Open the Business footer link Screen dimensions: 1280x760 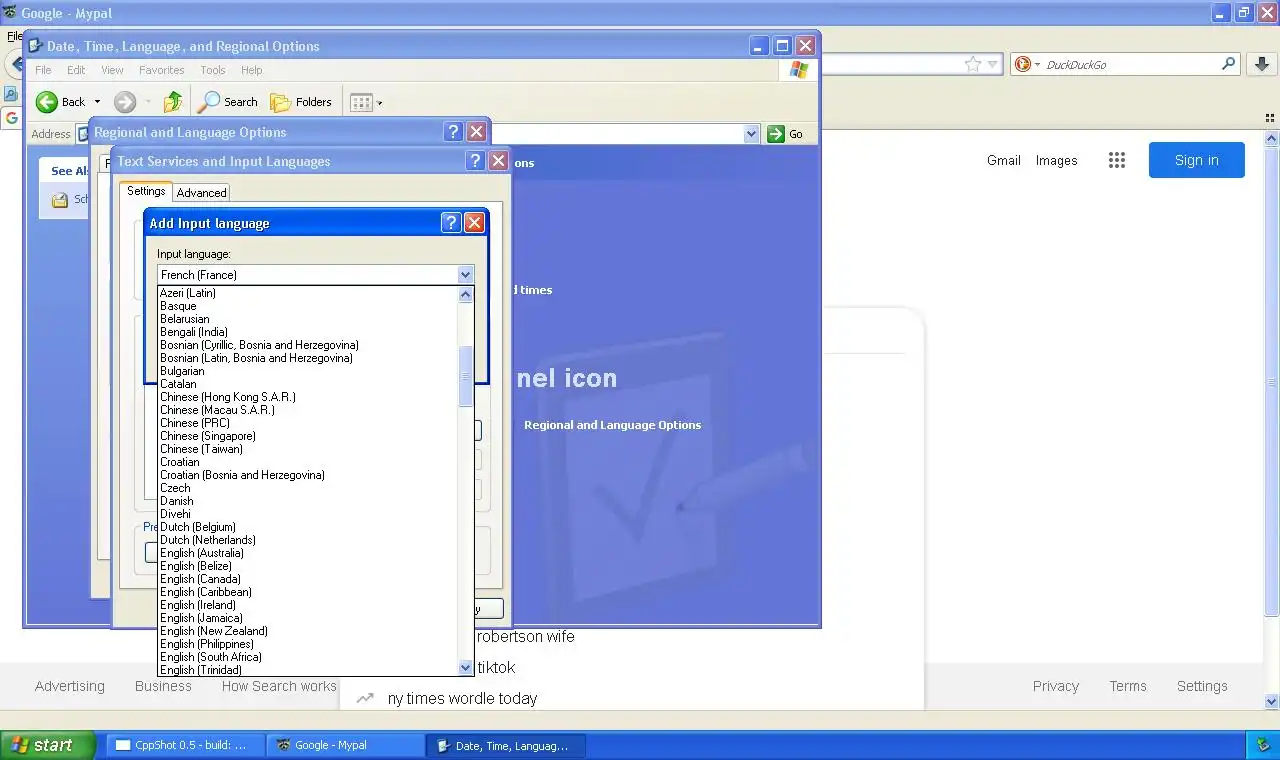click(163, 686)
